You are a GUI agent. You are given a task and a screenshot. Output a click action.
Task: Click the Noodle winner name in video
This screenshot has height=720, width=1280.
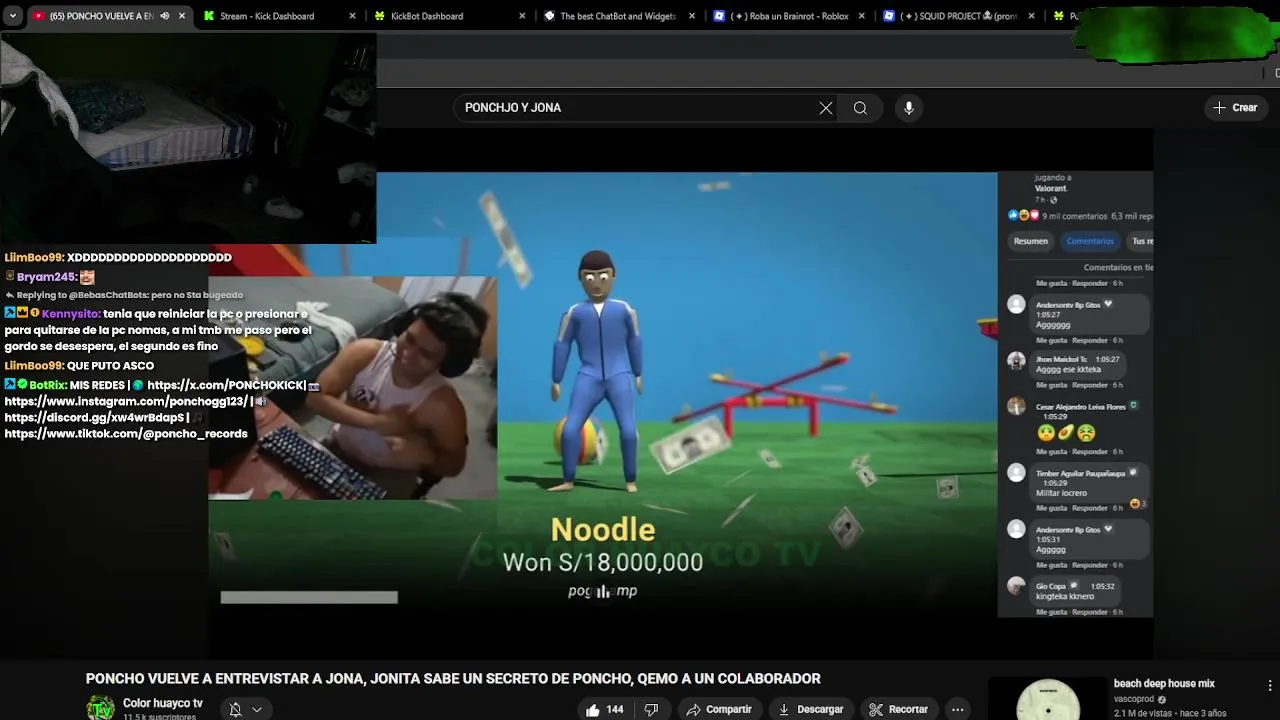tap(603, 530)
